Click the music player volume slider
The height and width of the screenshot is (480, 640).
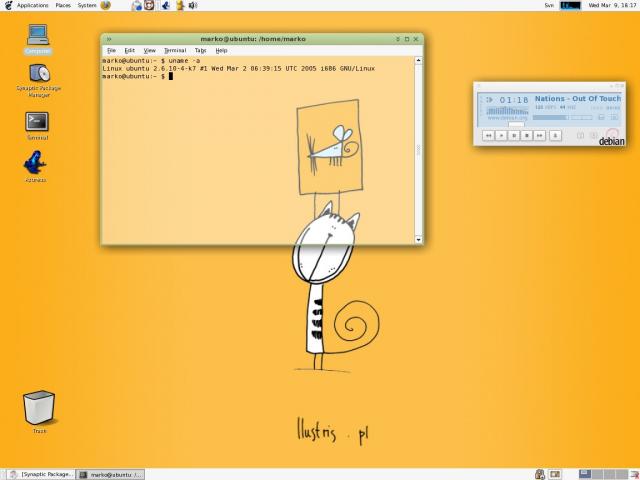pos(551,117)
